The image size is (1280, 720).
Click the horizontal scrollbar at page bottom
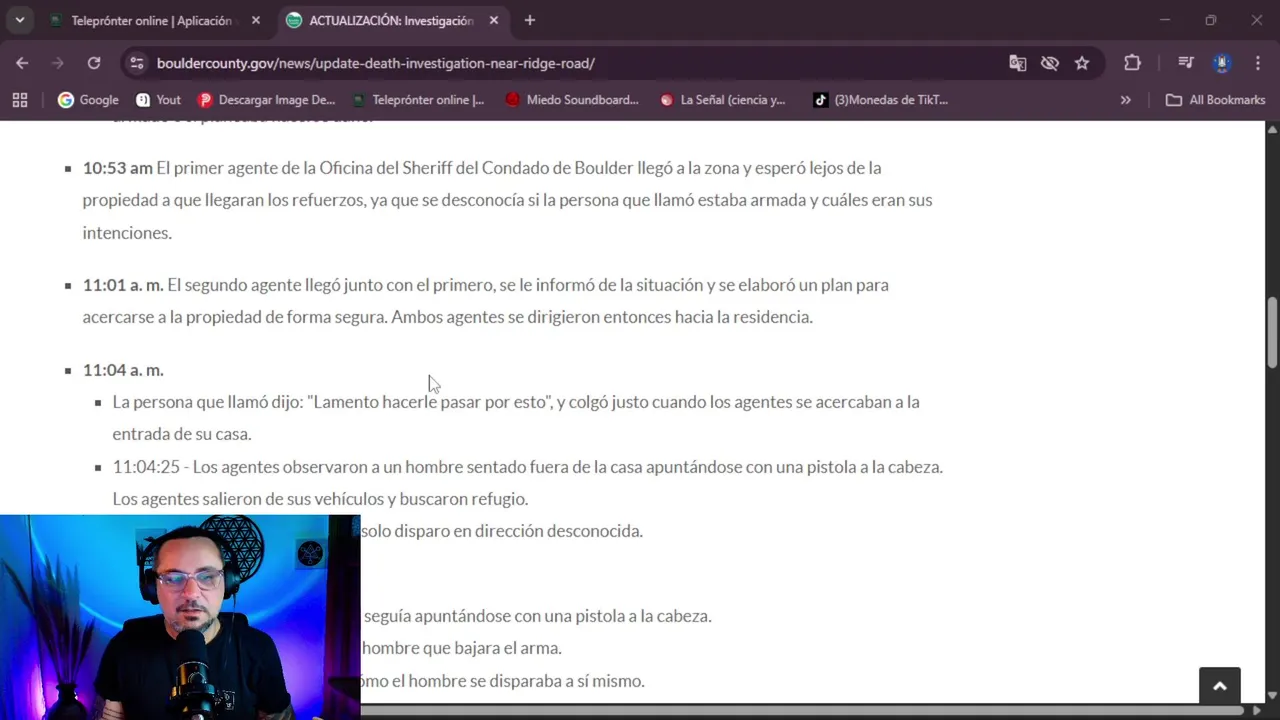[802, 711]
